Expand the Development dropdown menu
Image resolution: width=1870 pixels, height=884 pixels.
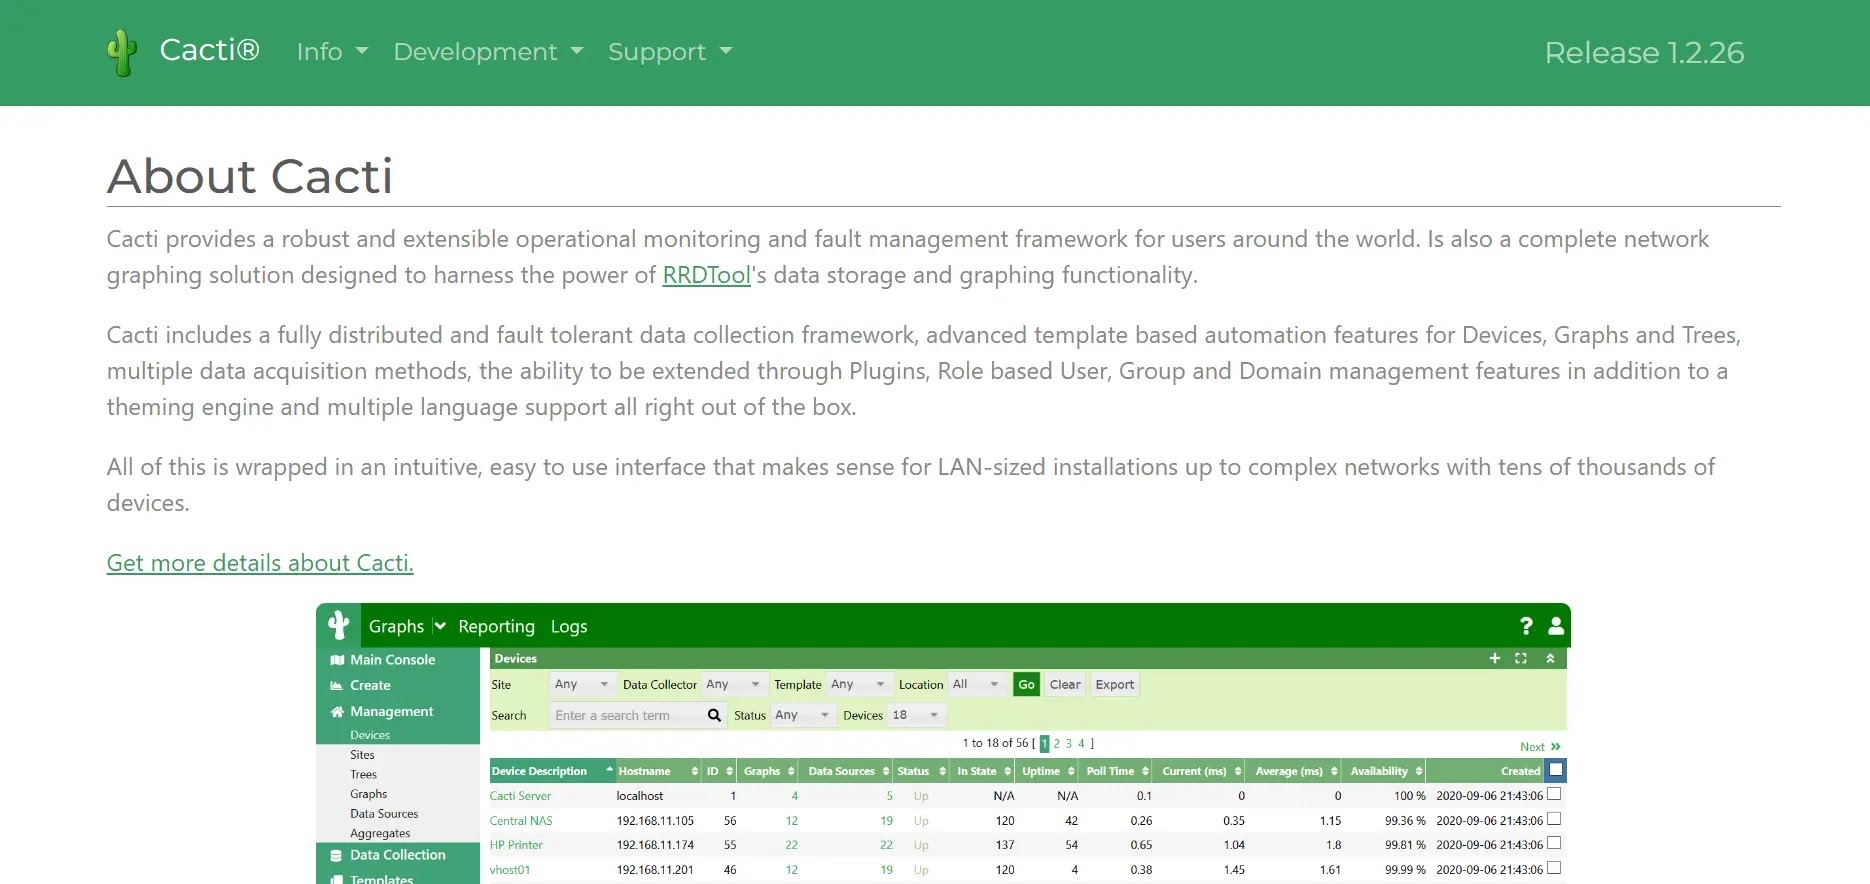point(488,52)
